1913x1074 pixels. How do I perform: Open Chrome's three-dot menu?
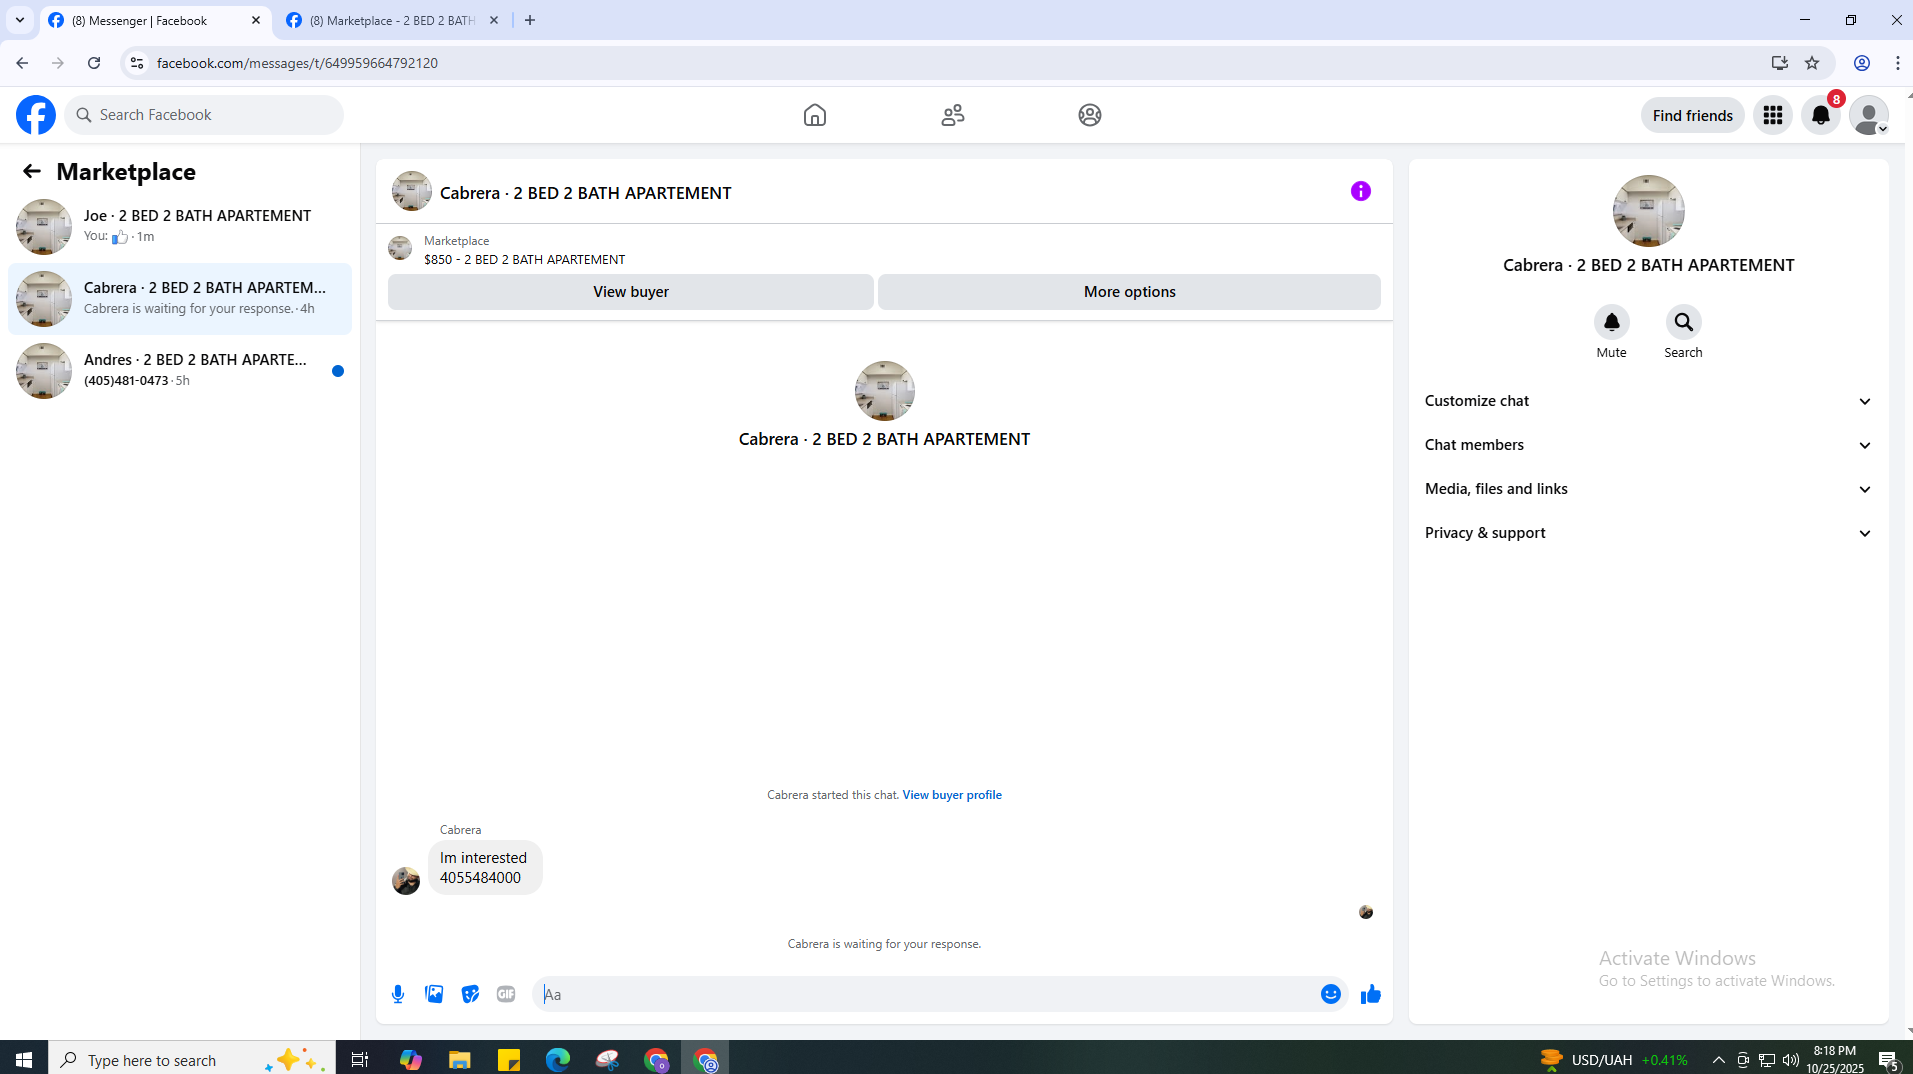[x=1898, y=63]
